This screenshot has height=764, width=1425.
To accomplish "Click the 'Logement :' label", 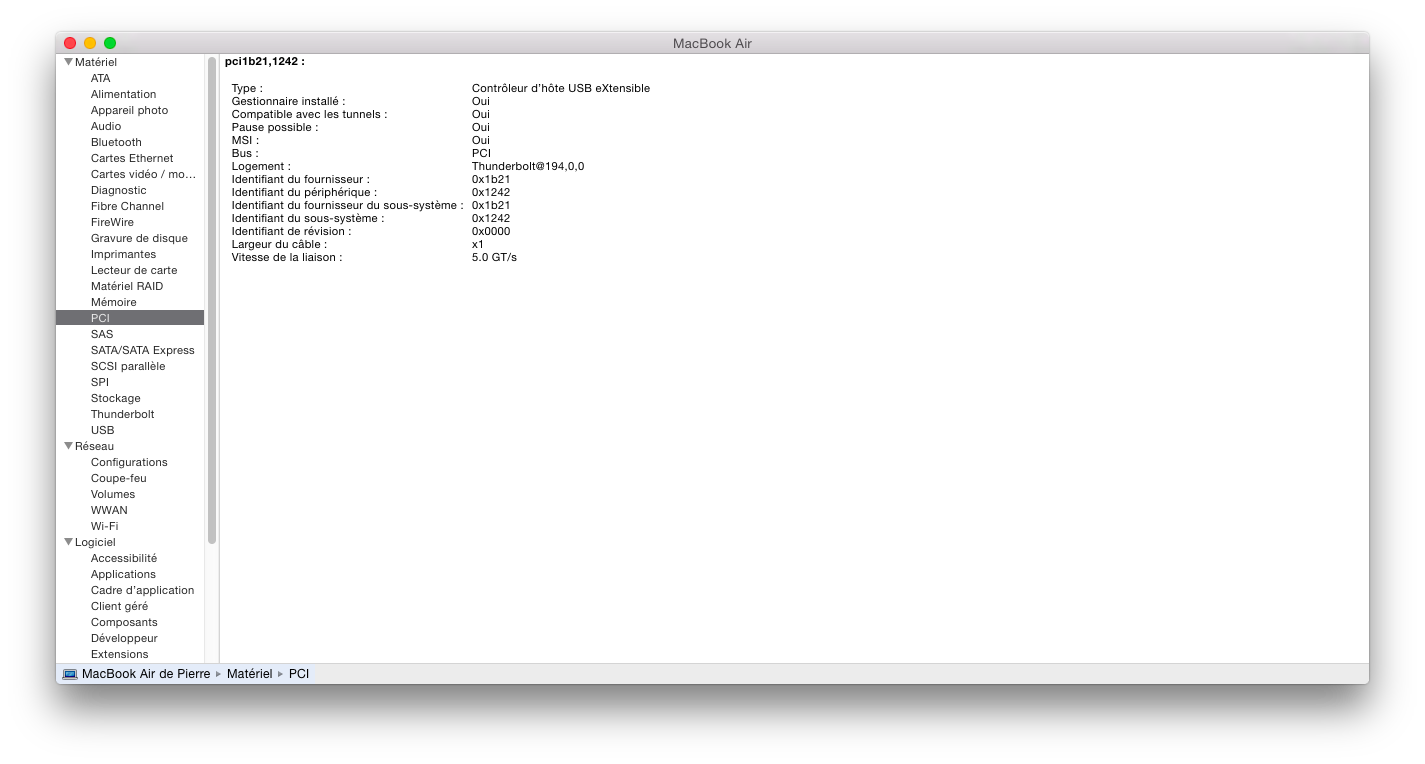I will (261, 166).
